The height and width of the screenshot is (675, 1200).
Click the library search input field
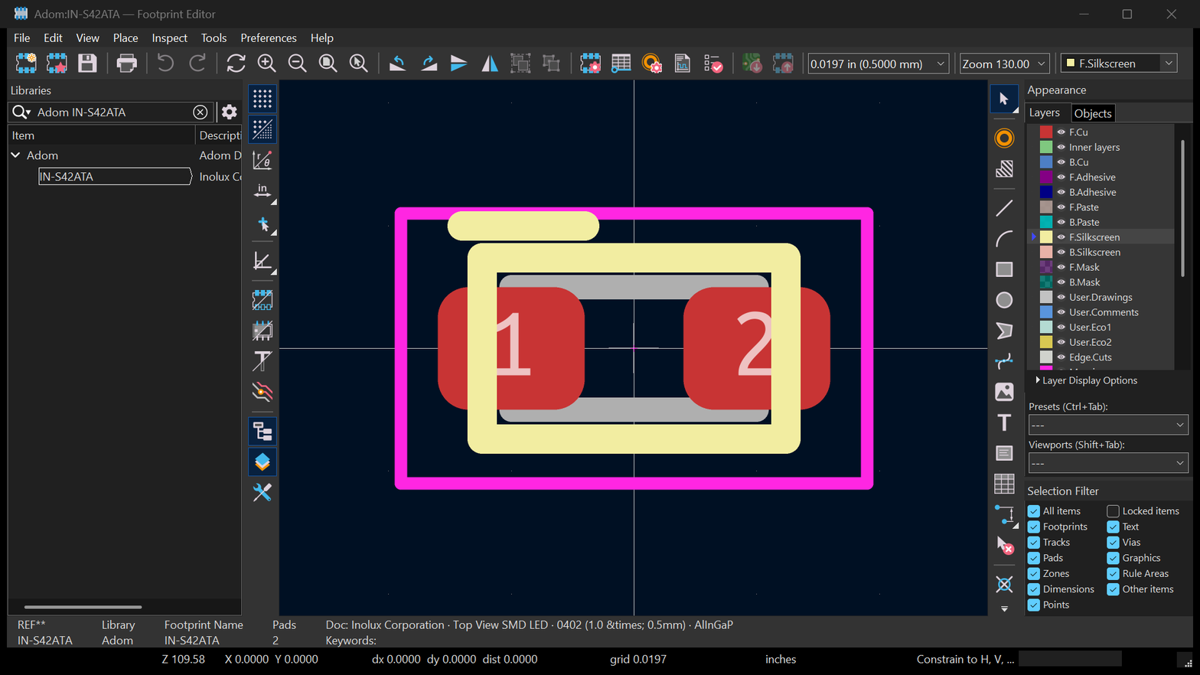[112, 112]
